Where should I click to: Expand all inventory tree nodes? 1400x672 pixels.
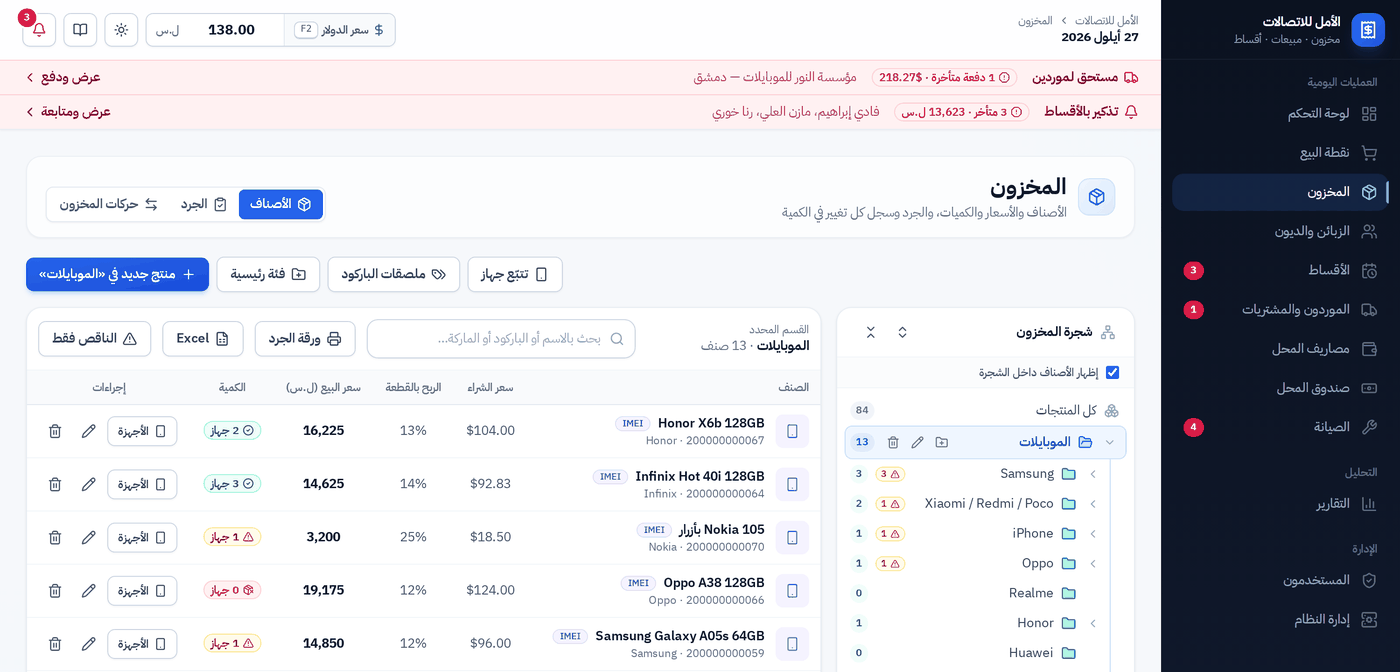(x=902, y=332)
